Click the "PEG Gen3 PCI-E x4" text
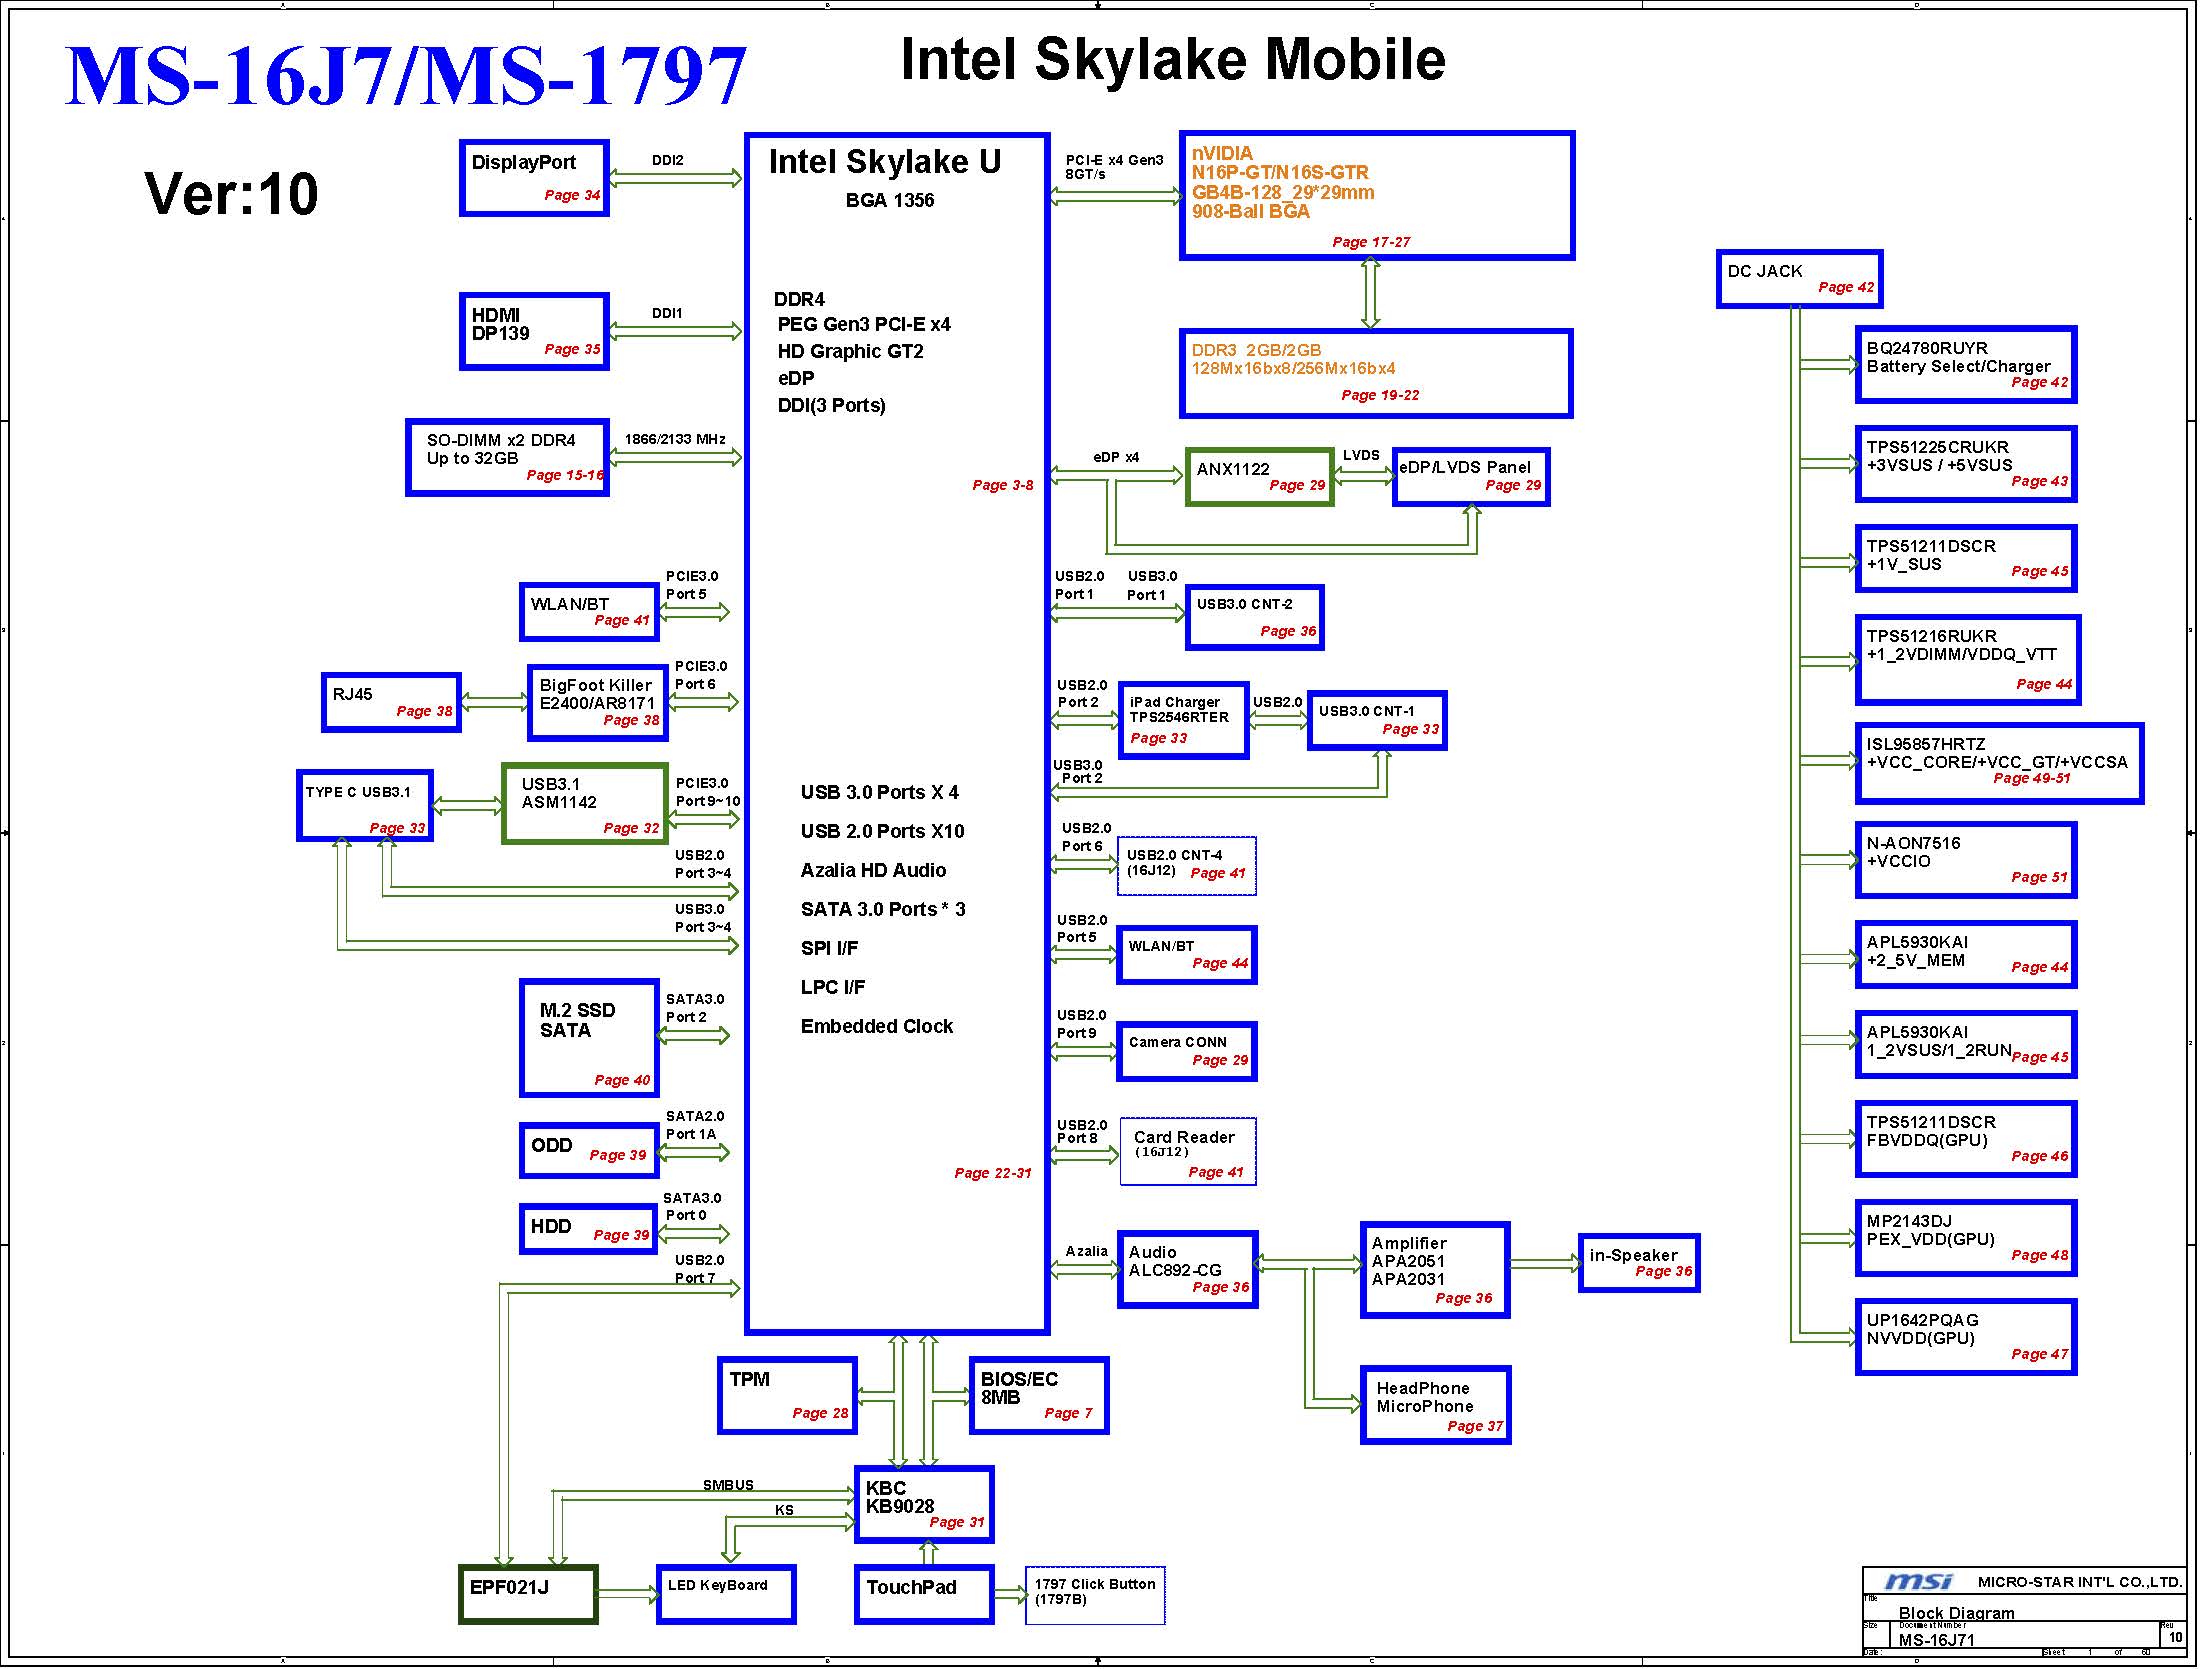This screenshot has height=1669, width=2200. 864,324
